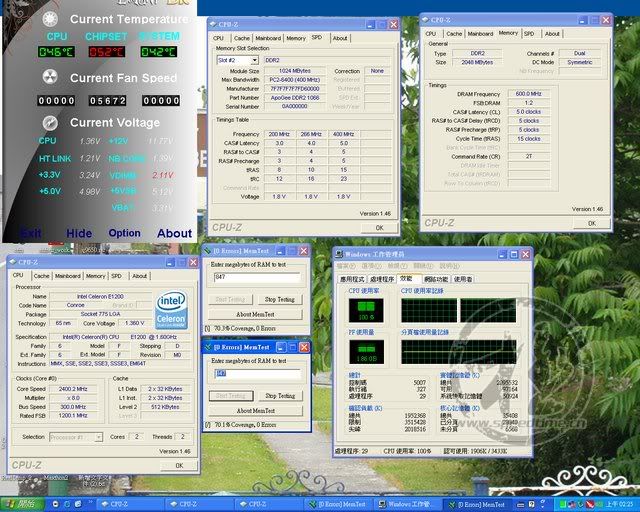
Task: Open the Slot #2 memory slot dropdown
Action: 255,60
